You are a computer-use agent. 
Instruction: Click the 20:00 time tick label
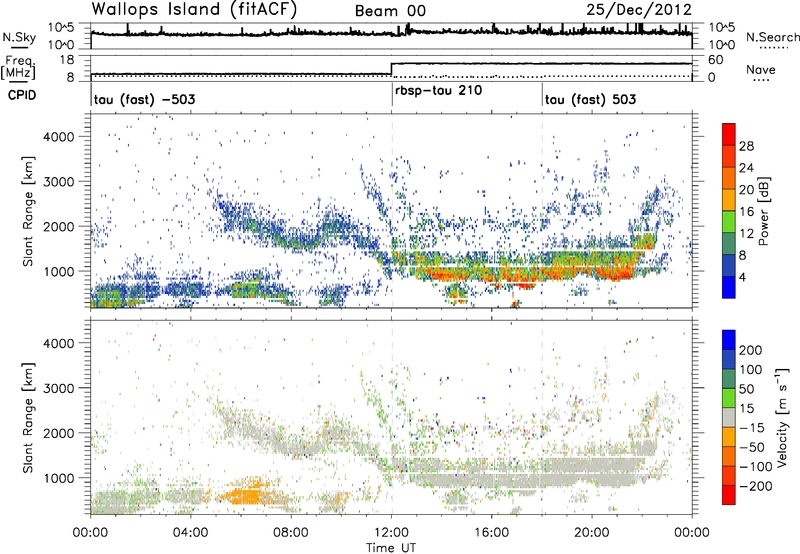pos(592,533)
